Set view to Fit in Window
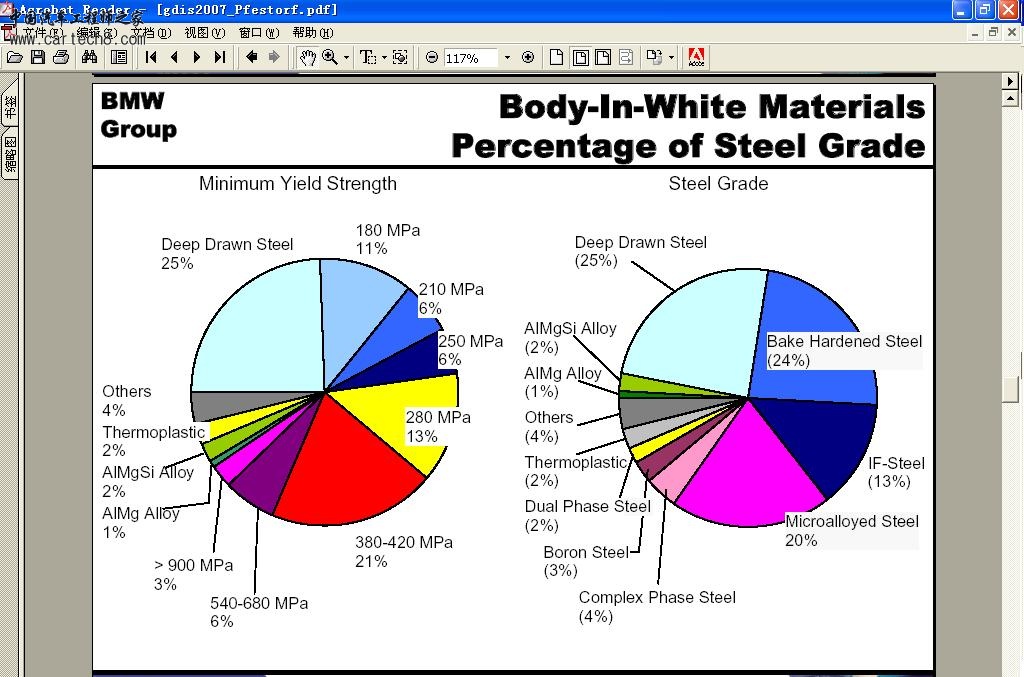Screen dimensions: 1024x677 [x=580, y=57]
